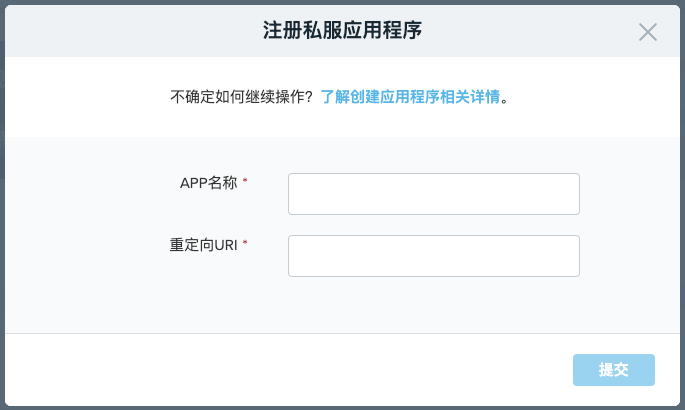The height and width of the screenshot is (410, 685).
Task: Click the light blue button in dialog footer
Action: [x=613, y=370]
